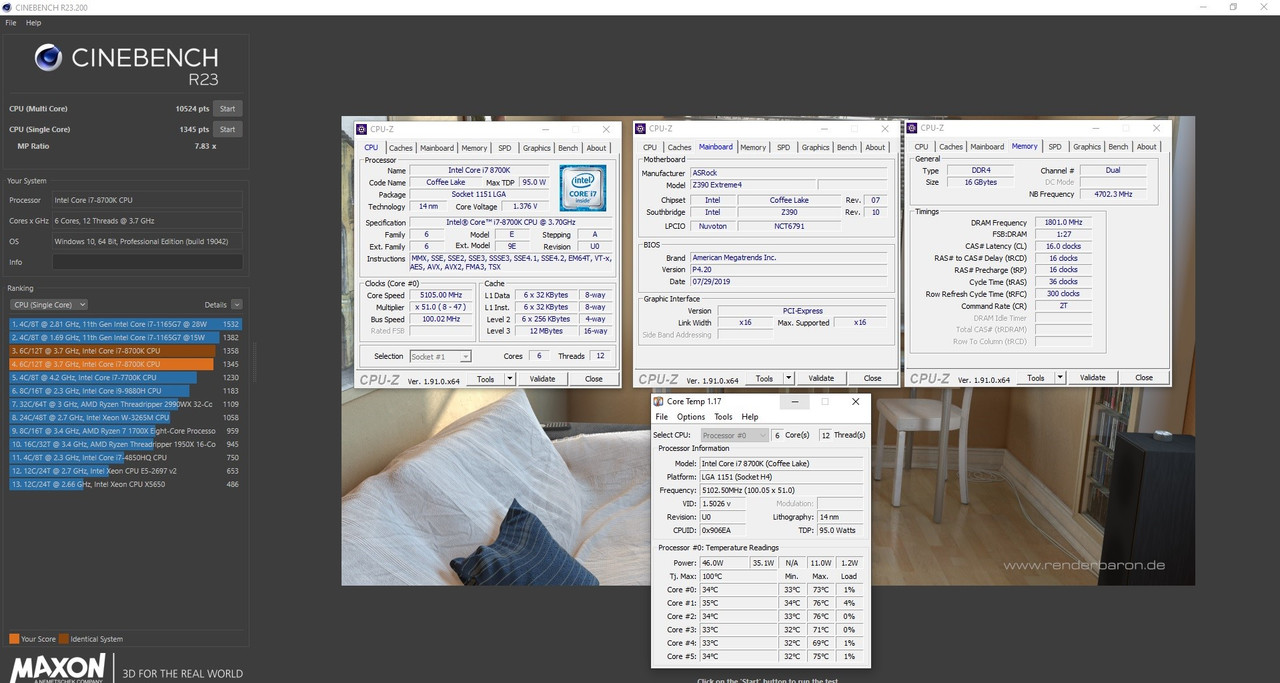
Task: Switch to SPD tab in Memory CPU-Z window
Action: 1055,147
